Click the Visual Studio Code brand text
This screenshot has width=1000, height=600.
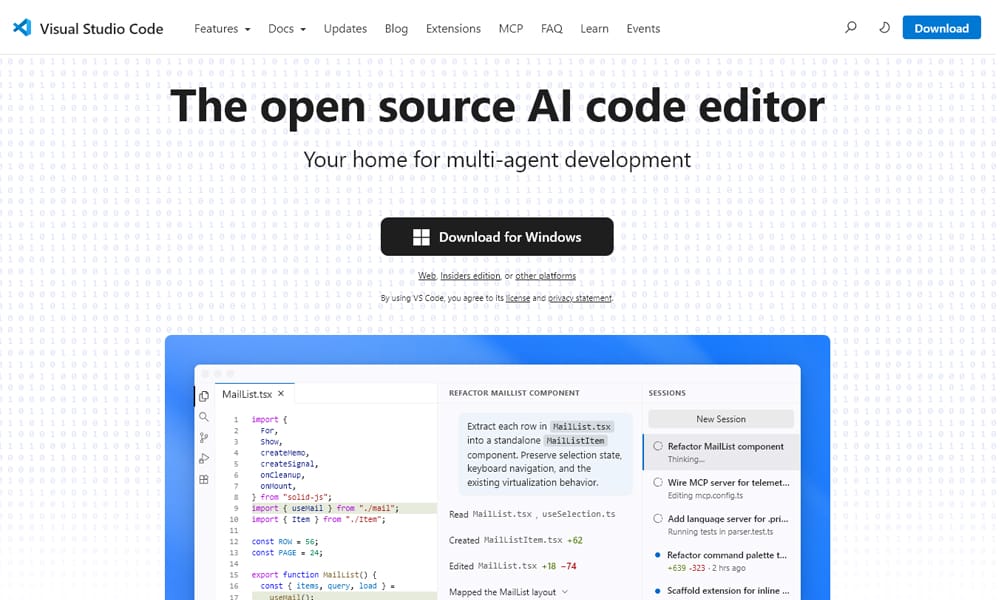pyautogui.click(x=101, y=29)
